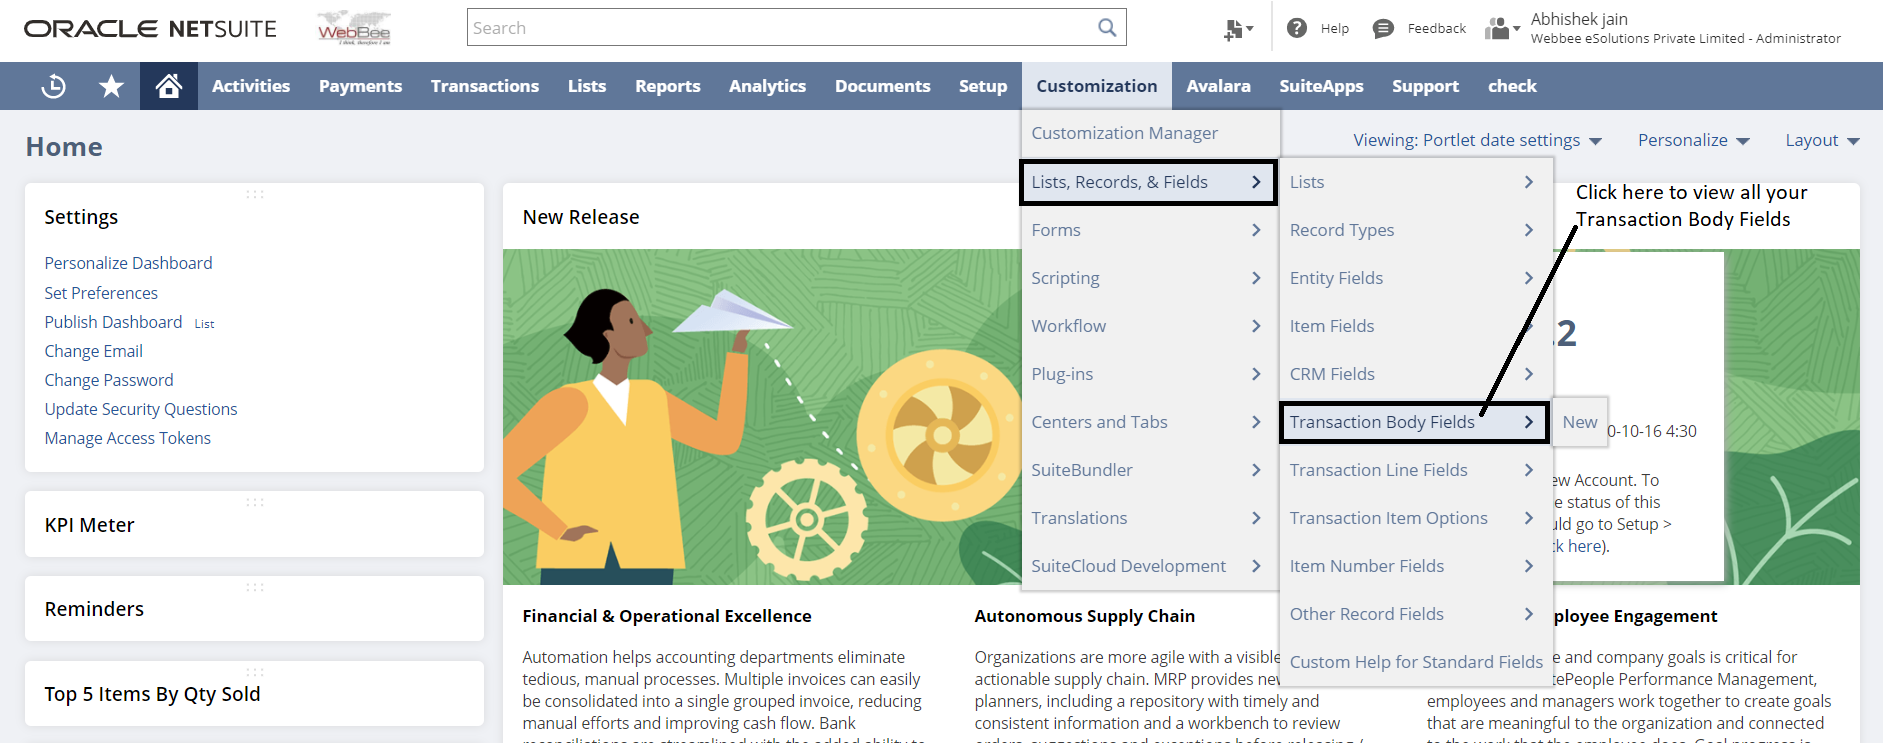
Task: Click the Update Security Questions link
Action: [x=141, y=409]
